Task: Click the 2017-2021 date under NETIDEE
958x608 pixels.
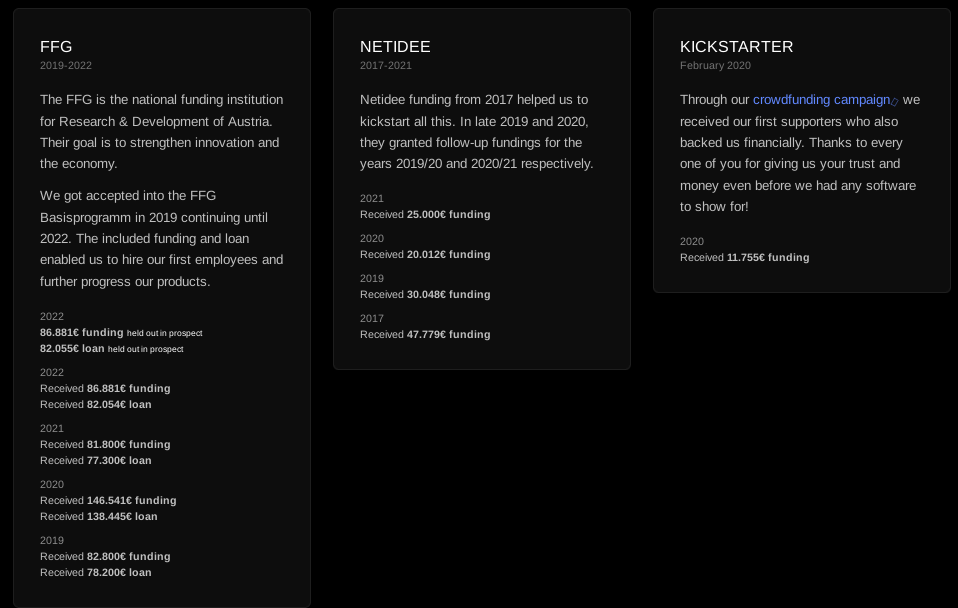Action: click(386, 65)
